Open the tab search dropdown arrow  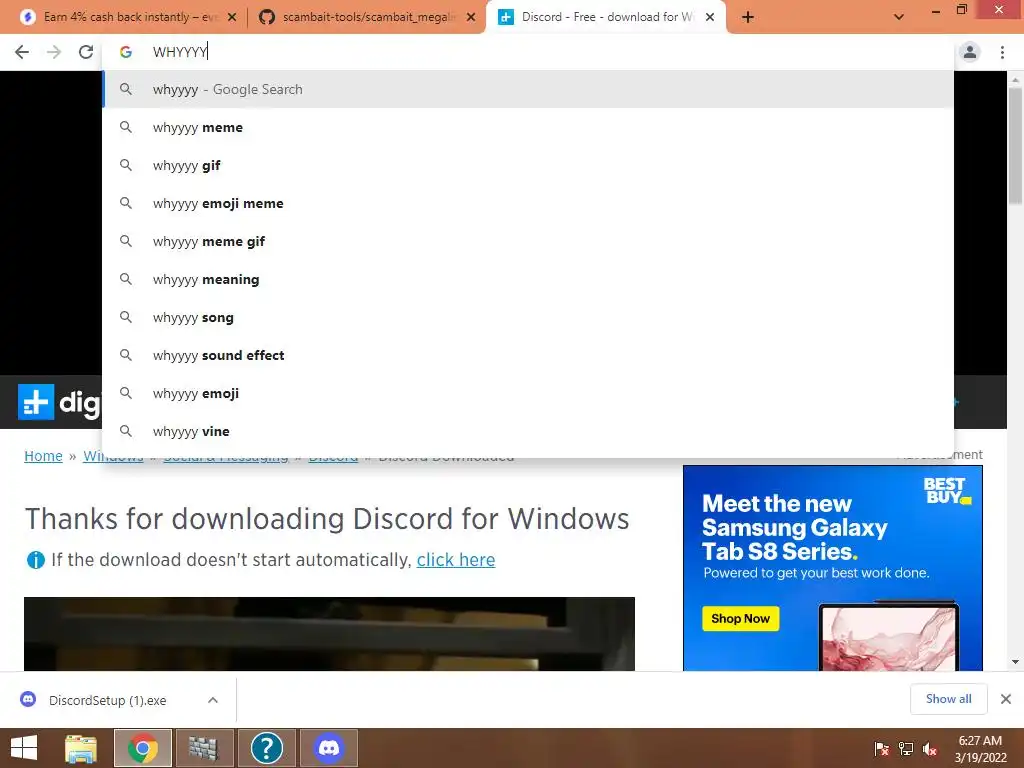point(899,17)
